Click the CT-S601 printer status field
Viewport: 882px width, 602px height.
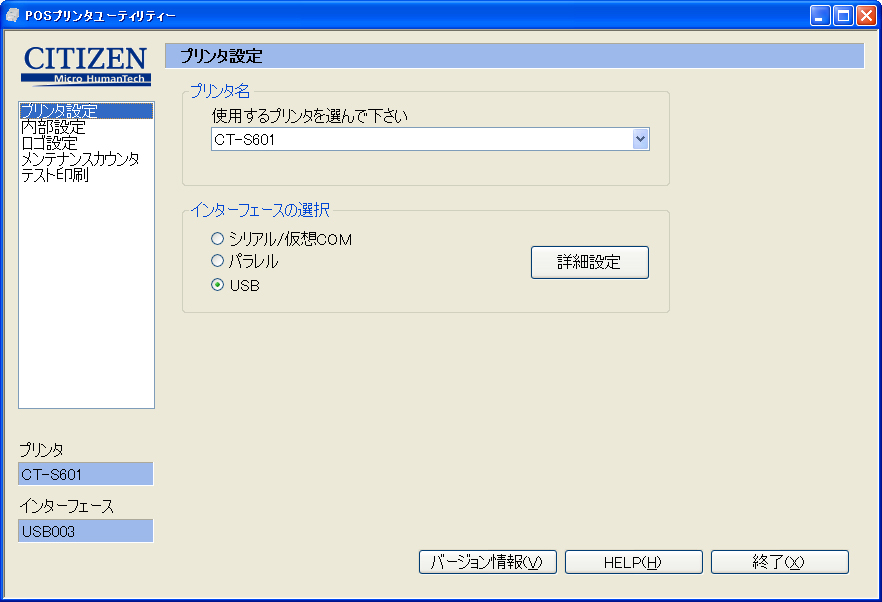pyautogui.click(x=86, y=474)
